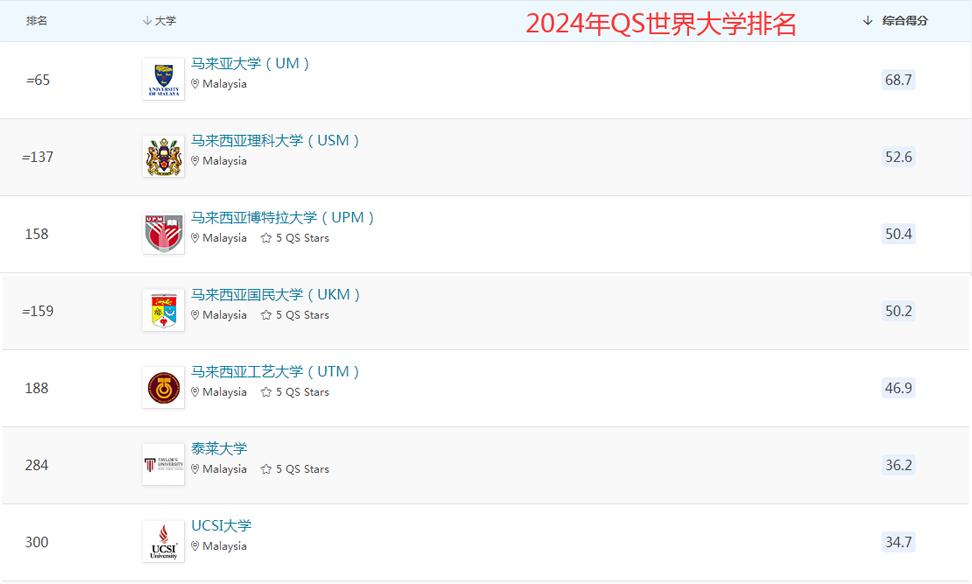This screenshot has height=584, width=972.
Task: Click Malaysia text under 泰莱大学
Action: click(224, 469)
